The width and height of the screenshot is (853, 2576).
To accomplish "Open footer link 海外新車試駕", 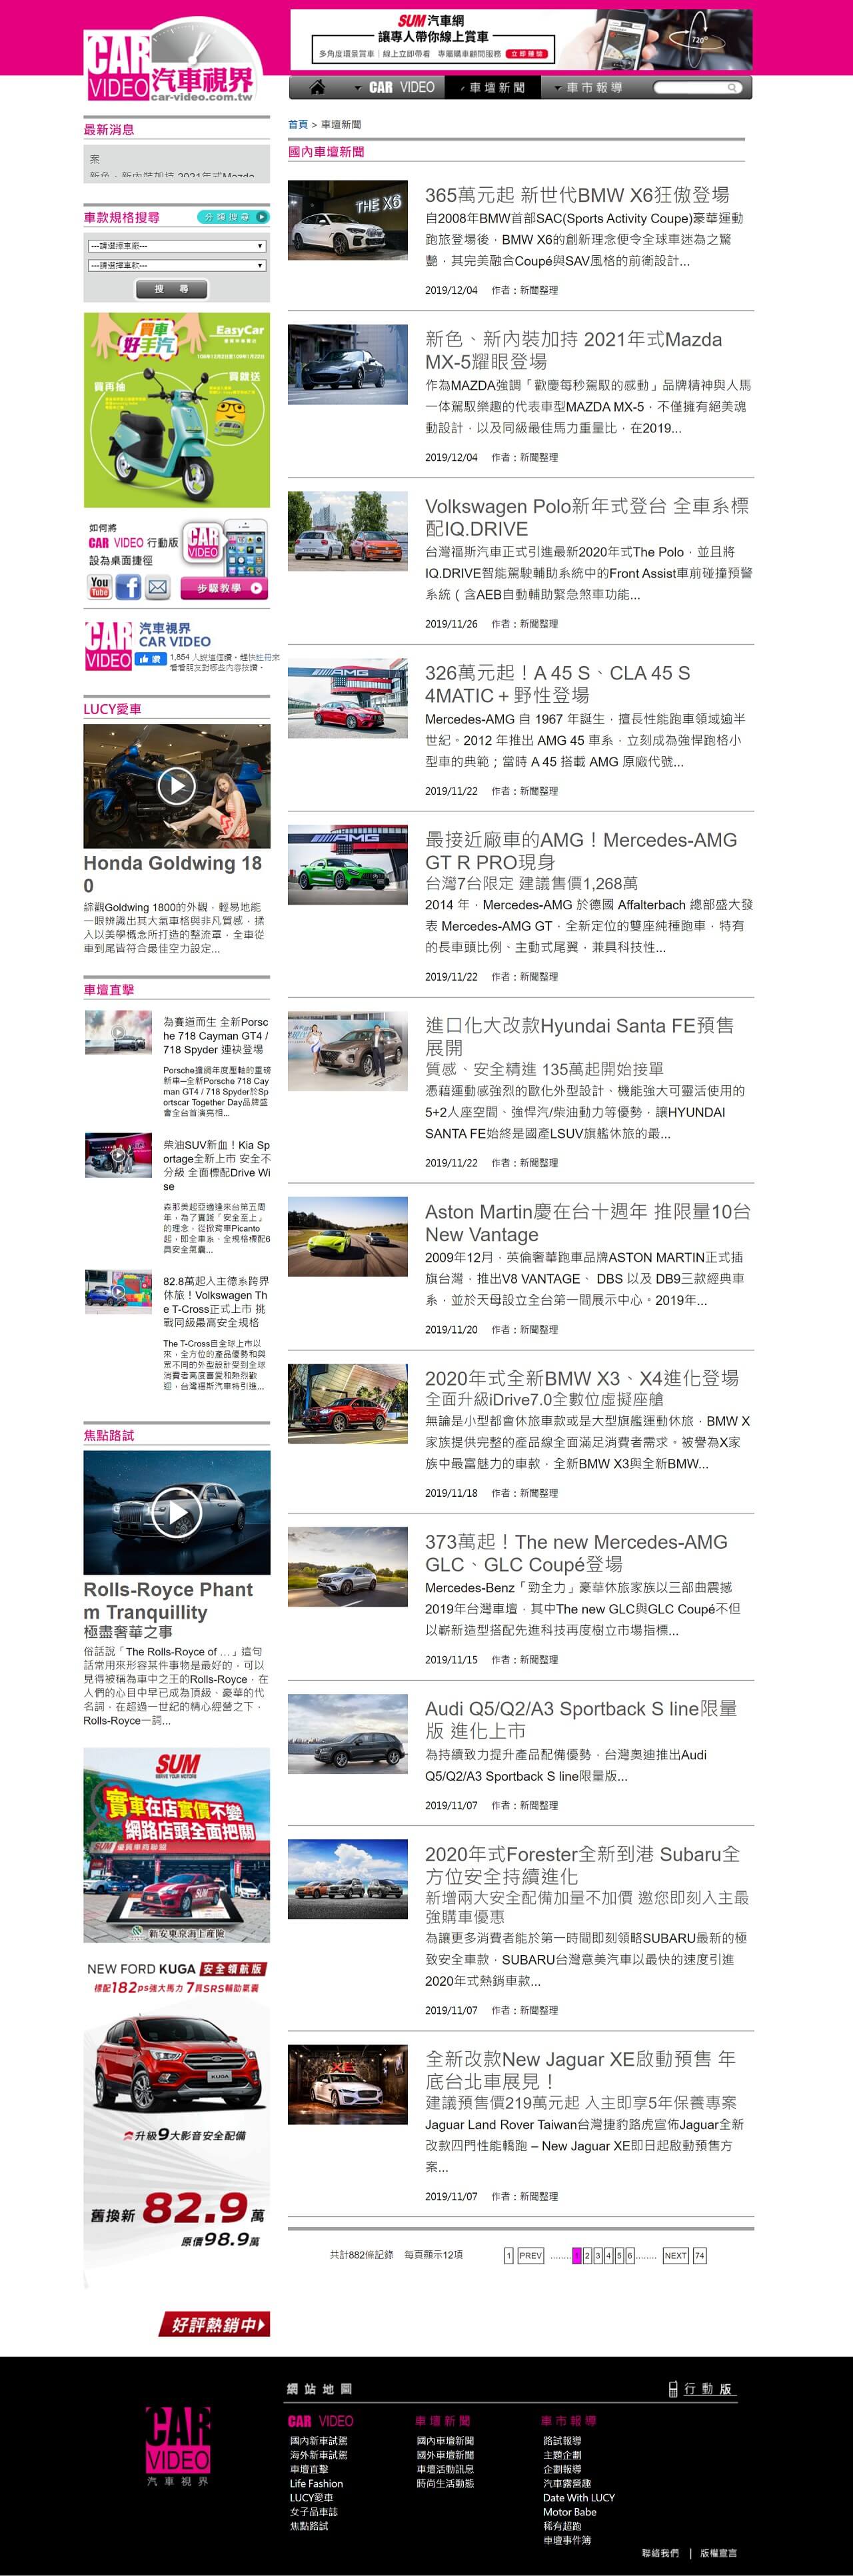I will pos(319,2454).
